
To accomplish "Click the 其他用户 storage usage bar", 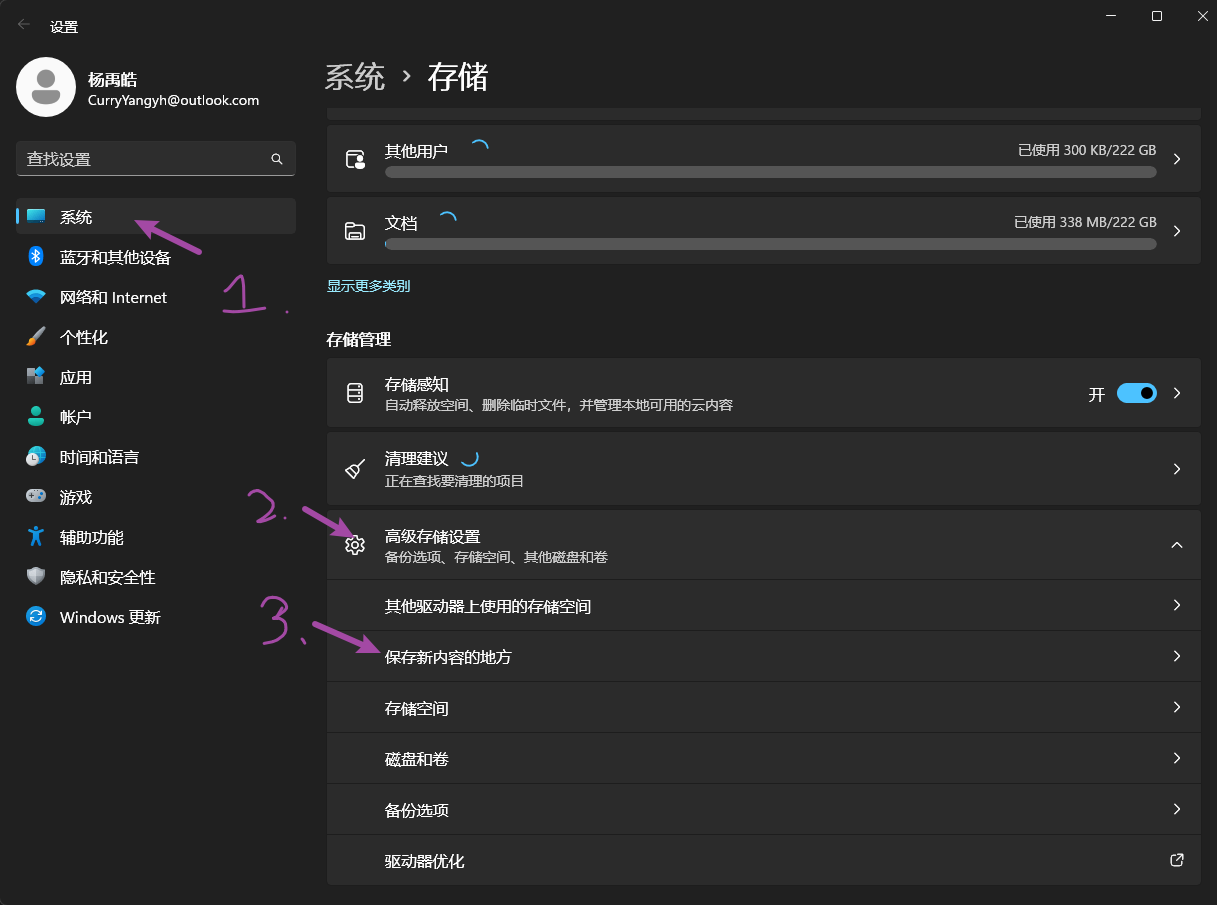I will [x=770, y=172].
